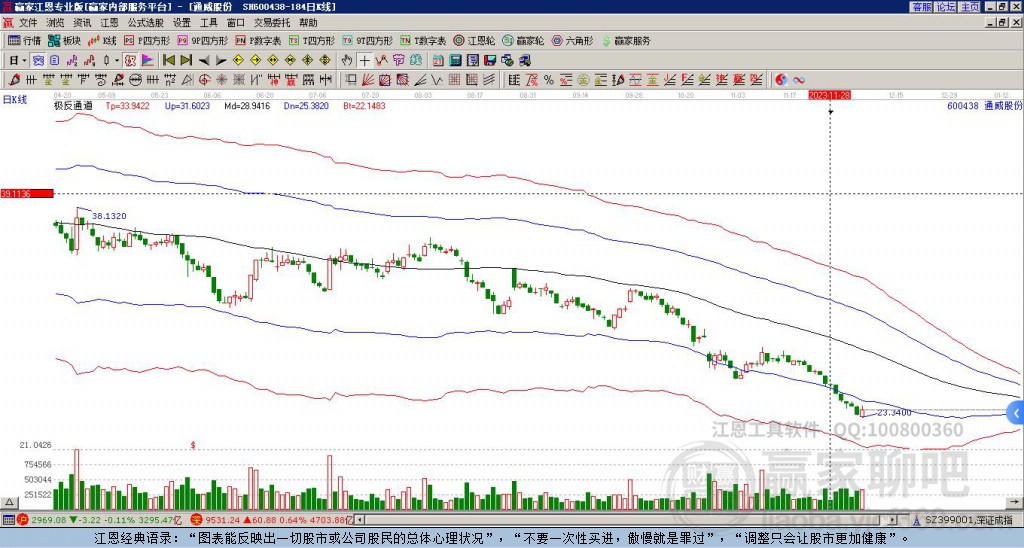The width and height of the screenshot is (1024, 548).
Task: Click the 2023-11-28 date marker
Action: click(829, 95)
